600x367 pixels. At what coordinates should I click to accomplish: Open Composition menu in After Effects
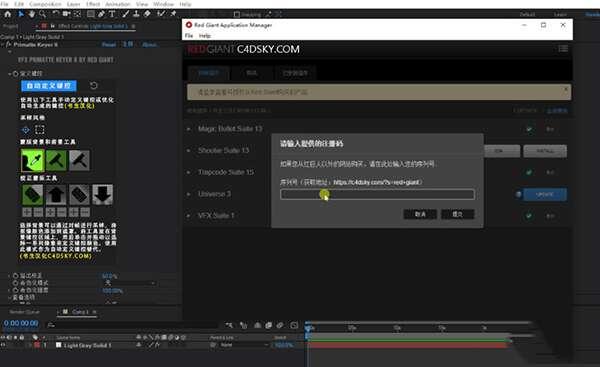click(45, 4)
